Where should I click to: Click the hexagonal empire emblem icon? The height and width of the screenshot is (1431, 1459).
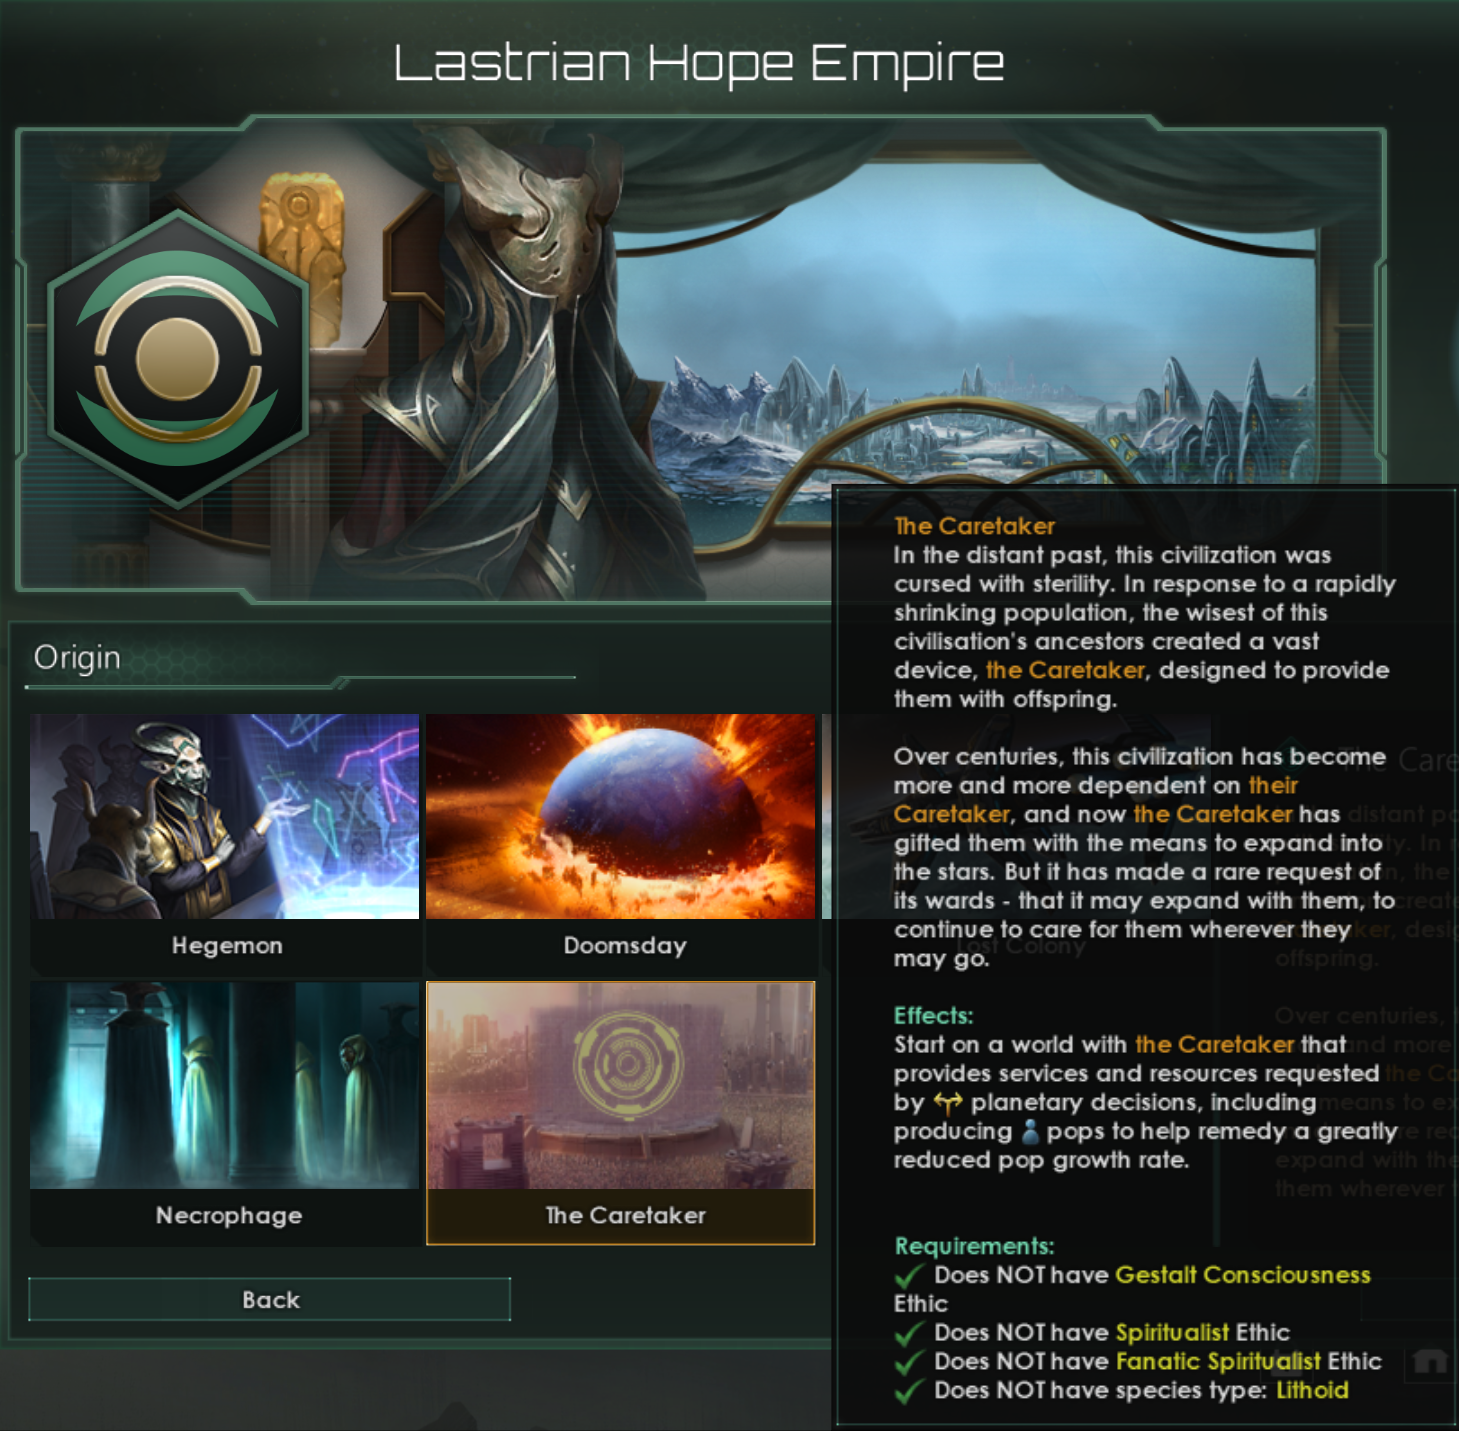click(178, 358)
